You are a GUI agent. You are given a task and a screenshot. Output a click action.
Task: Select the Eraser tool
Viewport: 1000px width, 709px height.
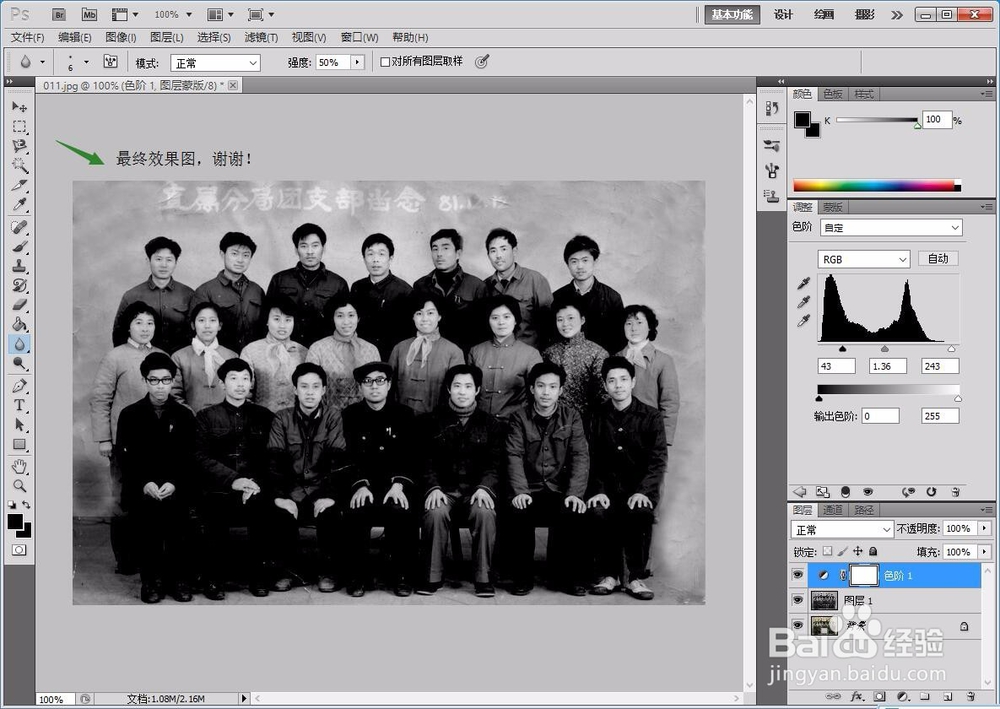(19, 305)
